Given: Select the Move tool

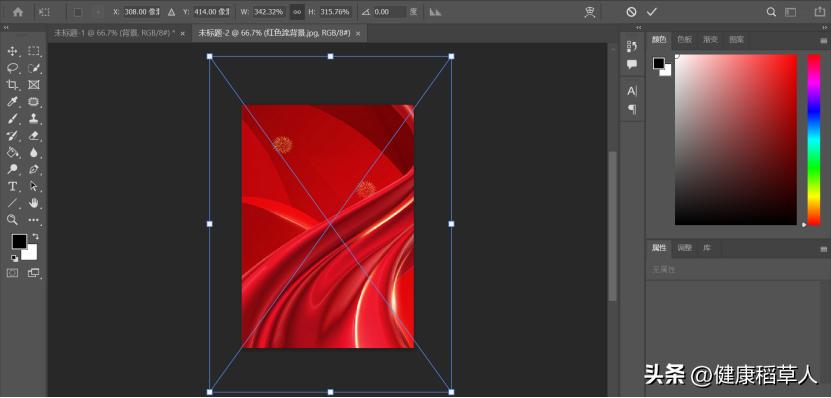Looking at the screenshot, I should 12,51.
